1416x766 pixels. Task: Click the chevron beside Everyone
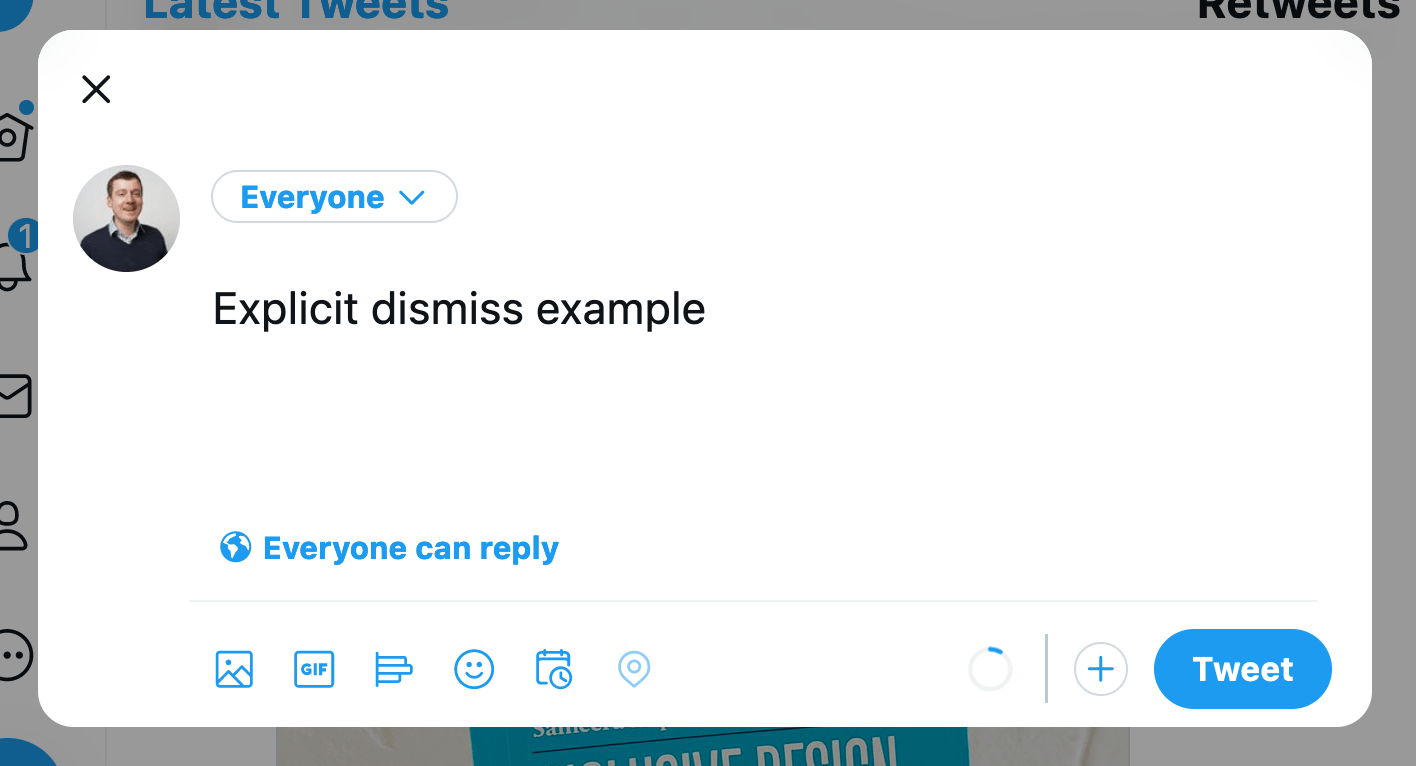[x=412, y=198]
